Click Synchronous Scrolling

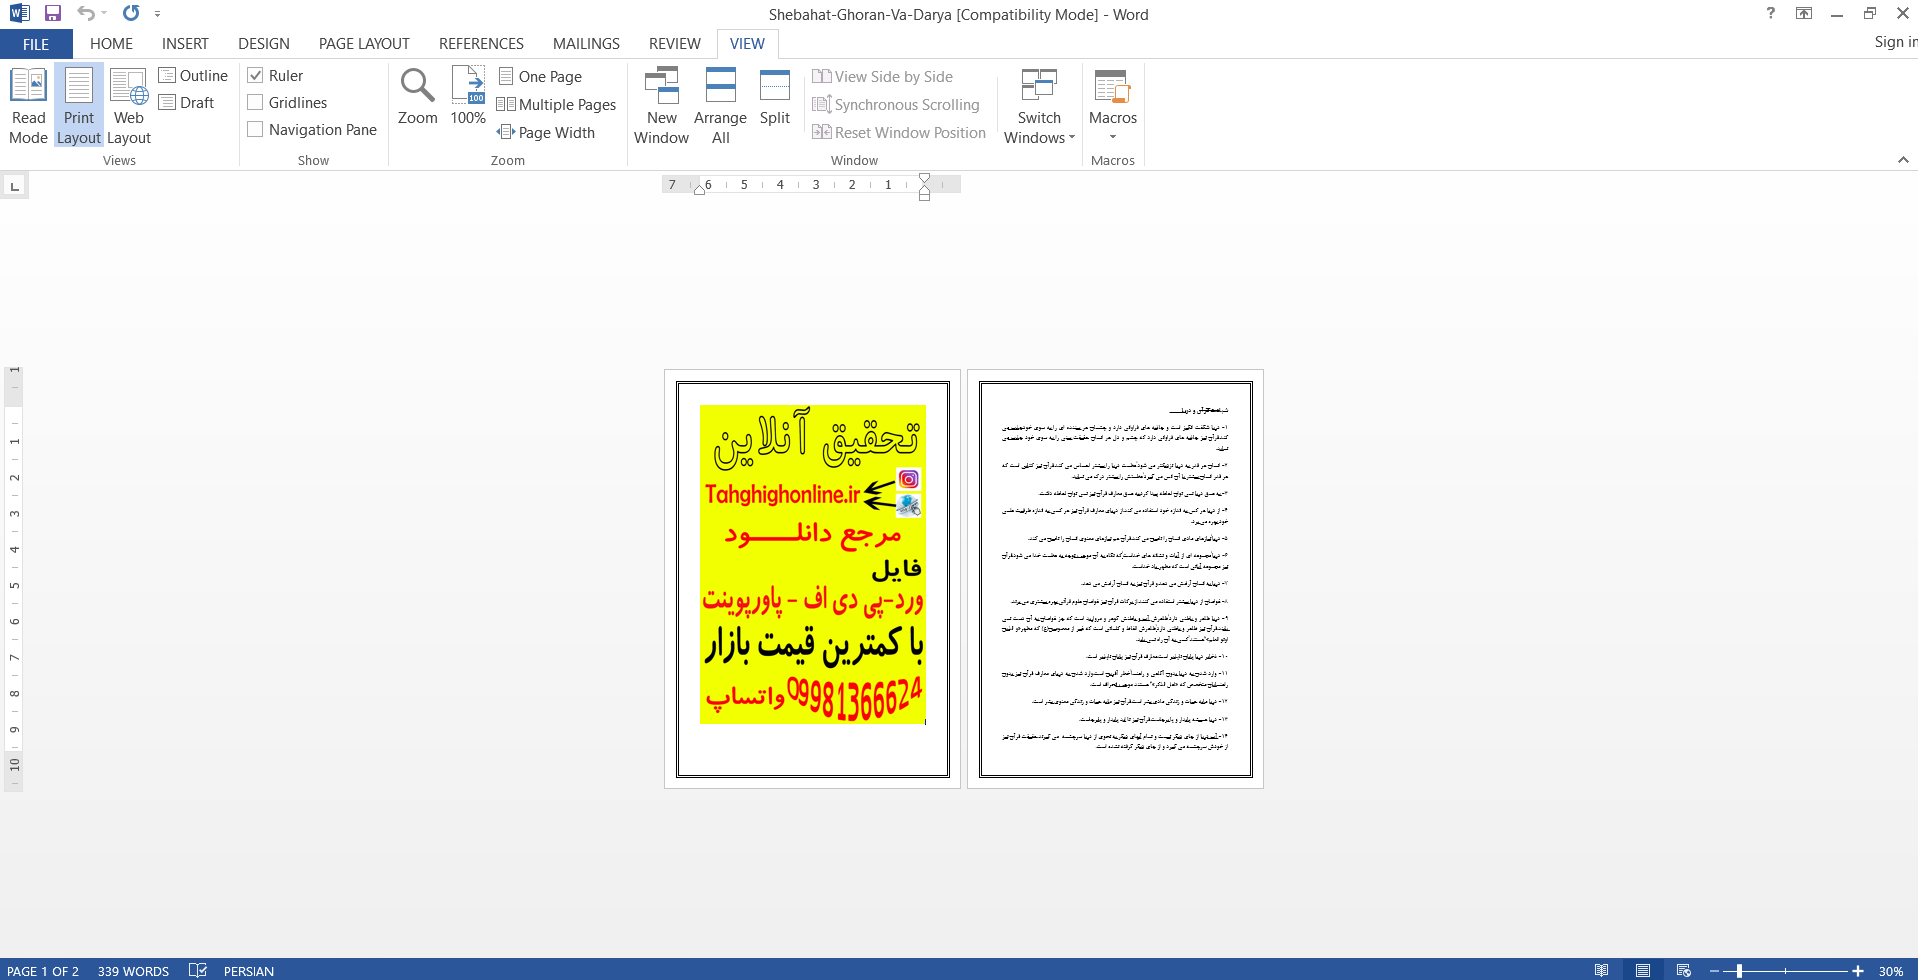point(896,105)
